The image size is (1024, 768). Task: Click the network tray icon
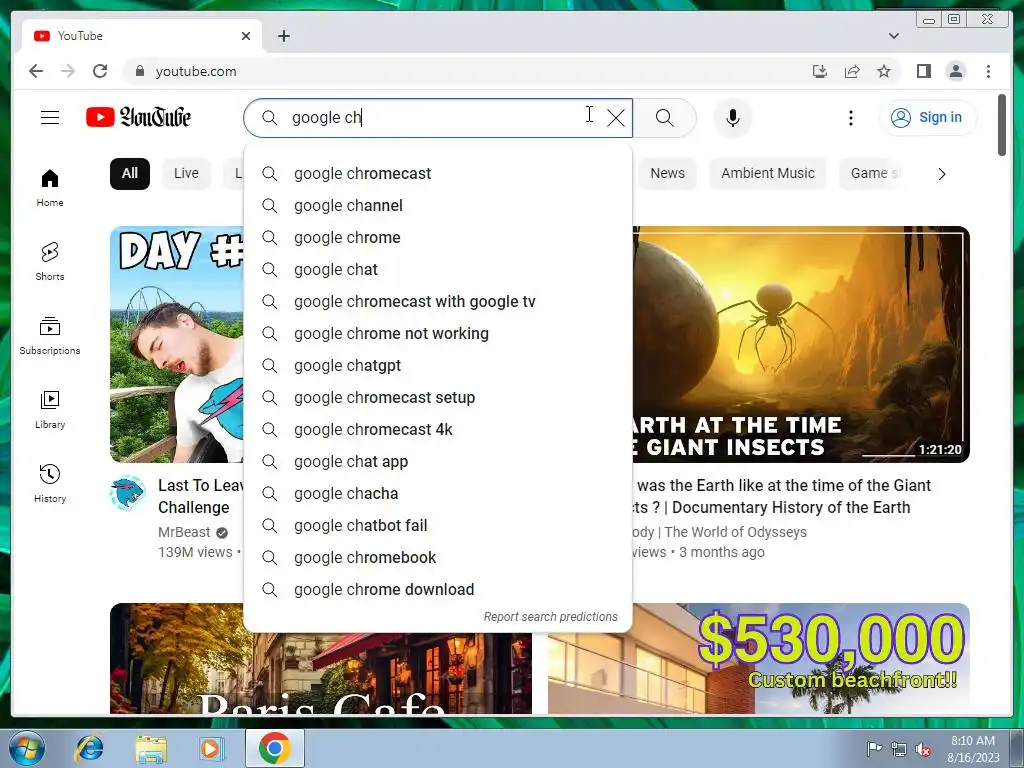click(899, 749)
